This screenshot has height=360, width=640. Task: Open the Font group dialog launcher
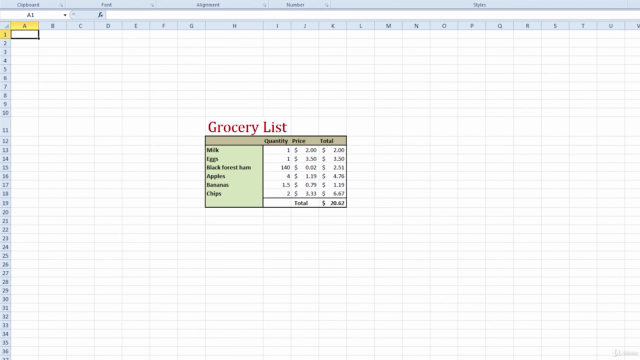point(152,5)
